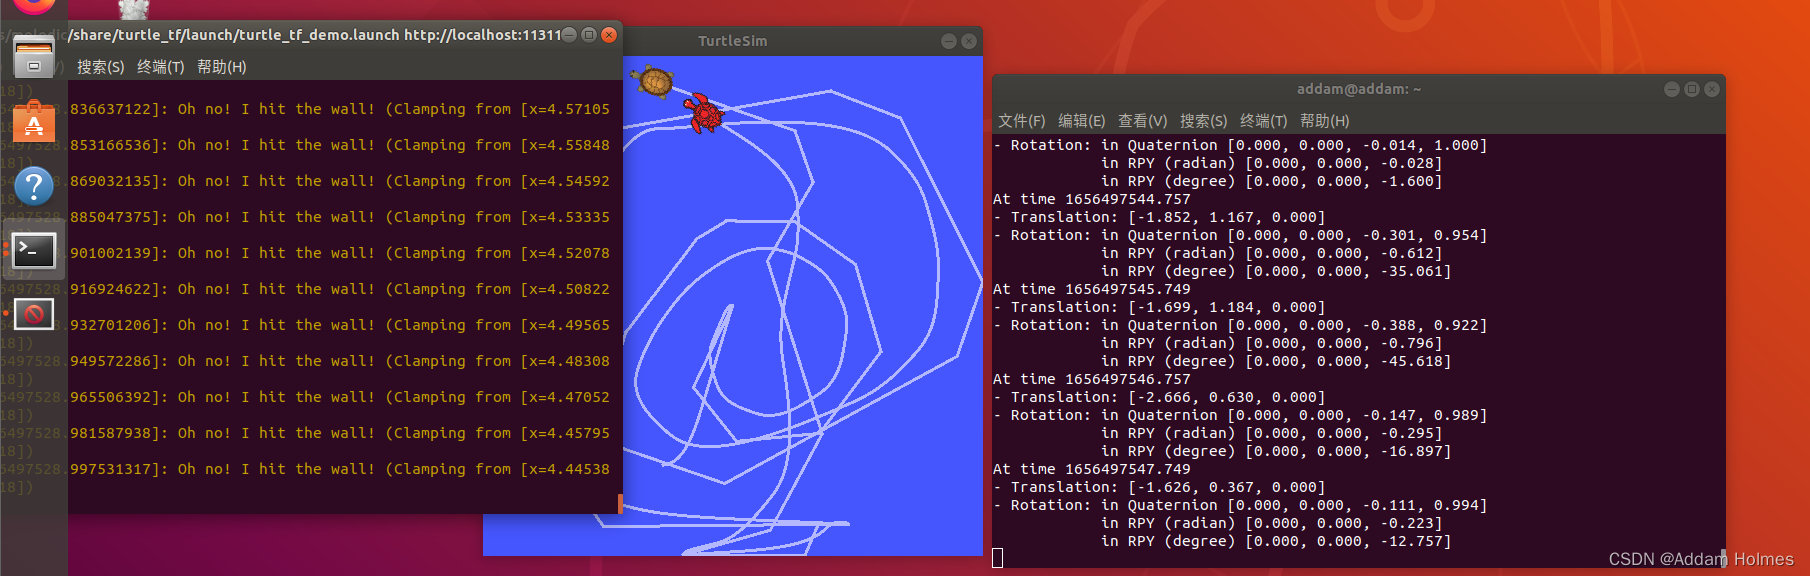Click the brown turtle in TurtleSim
The image size is (1810, 576).
tap(654, 81)
